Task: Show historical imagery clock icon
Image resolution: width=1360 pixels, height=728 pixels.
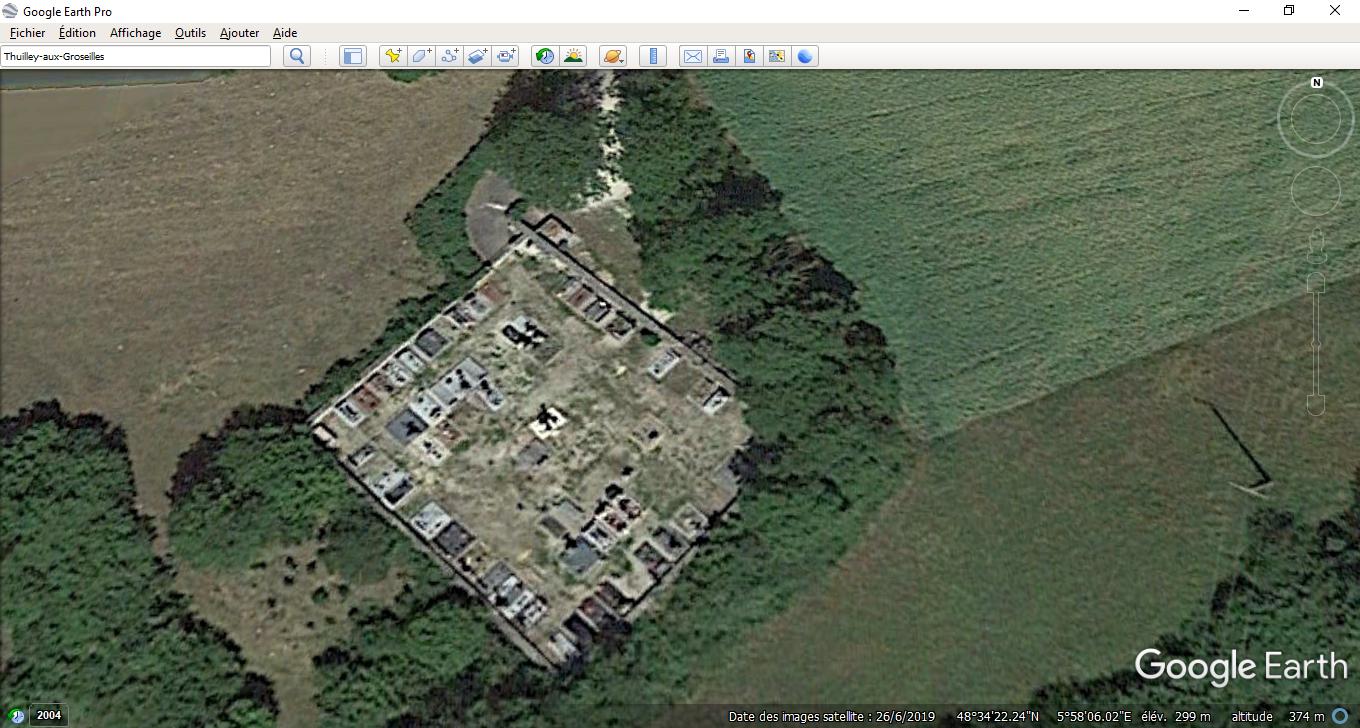Action: [545, 56]
